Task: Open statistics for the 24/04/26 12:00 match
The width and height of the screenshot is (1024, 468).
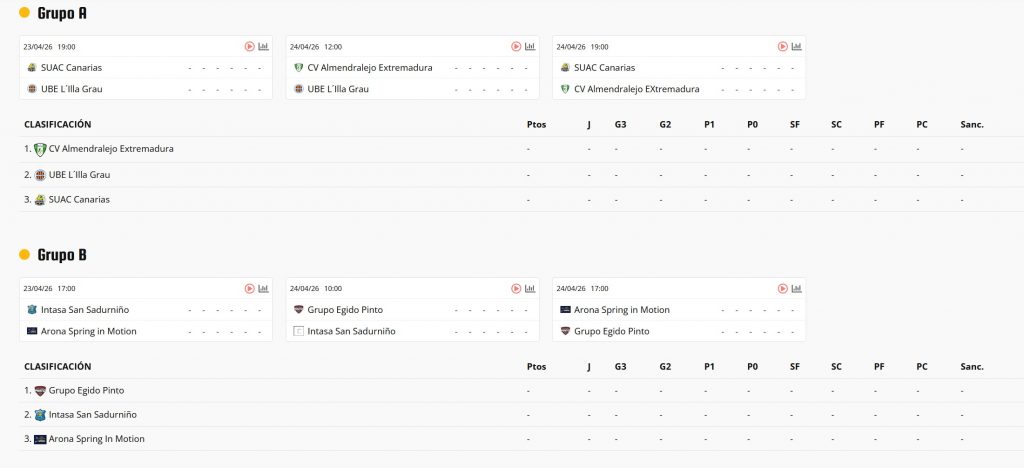Action: coord(530,46)
